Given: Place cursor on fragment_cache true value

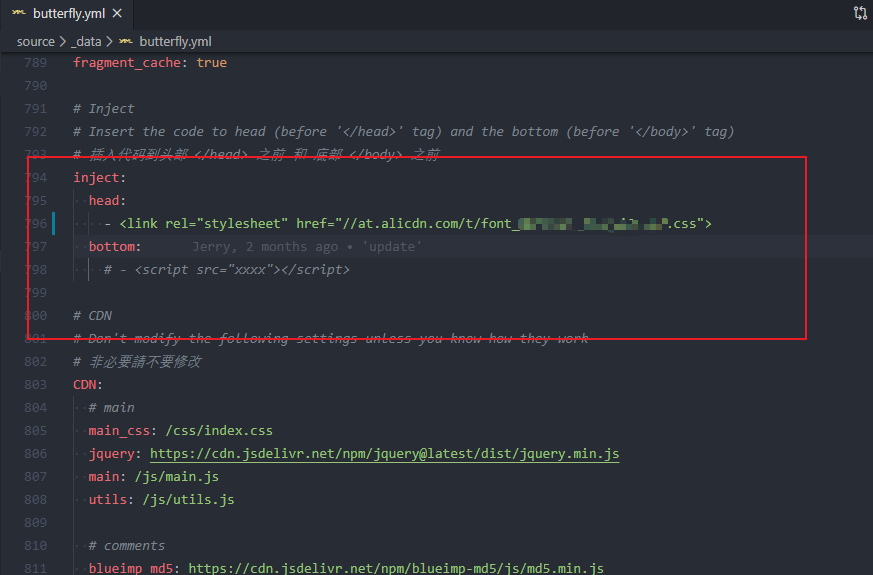Looking at the screenshot, I should 212,62.
